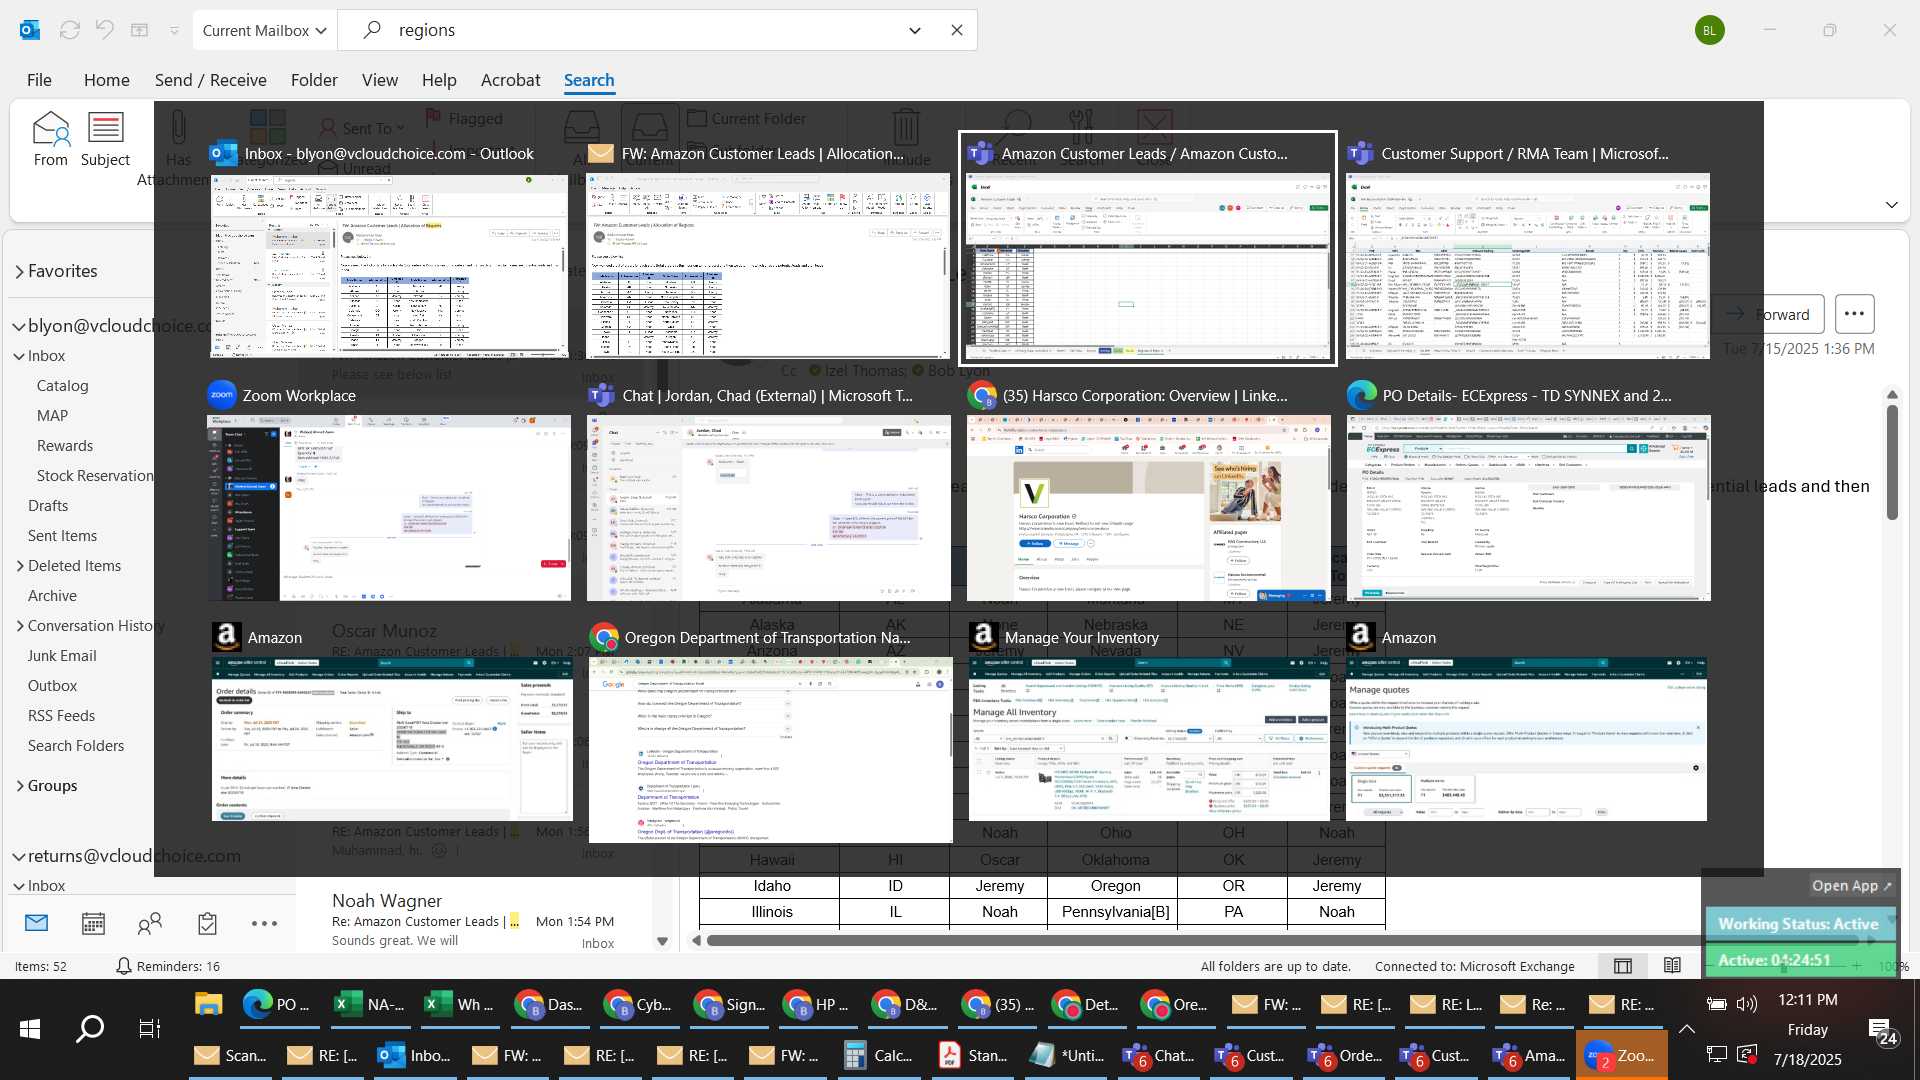Click more actions ellipsis beside Forward
1920x1080 pixels.
coord(1854,314)
